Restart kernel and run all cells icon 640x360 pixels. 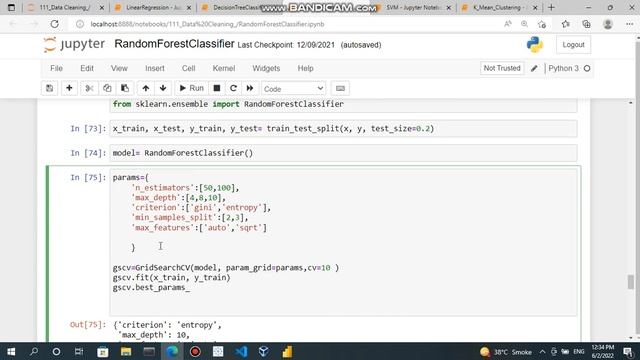(x=250, y=89)
